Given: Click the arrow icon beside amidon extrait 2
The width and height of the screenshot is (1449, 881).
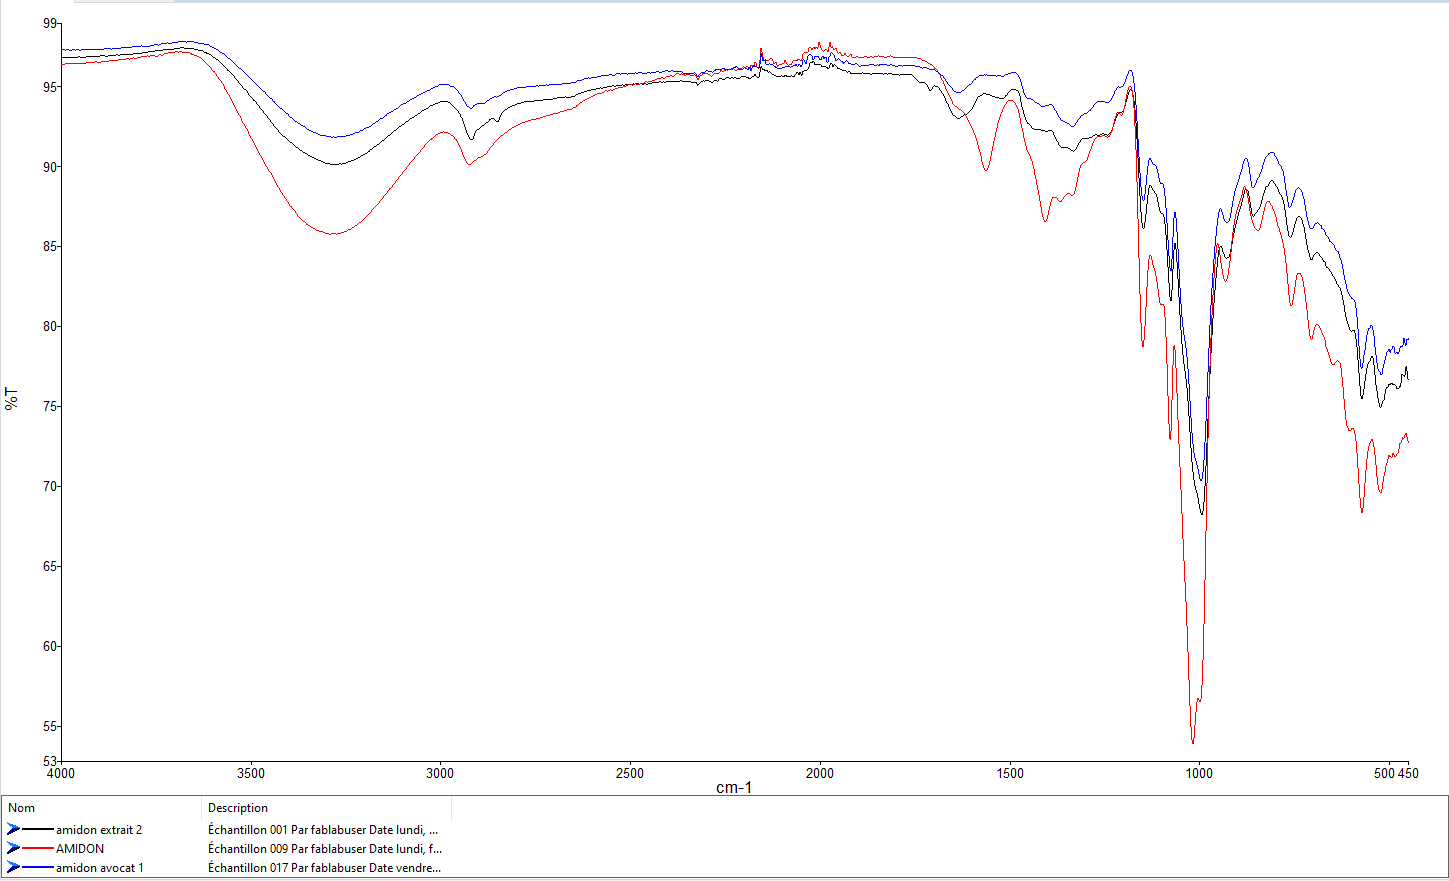Looking at the screenshot, I should [x=13, y=829].
